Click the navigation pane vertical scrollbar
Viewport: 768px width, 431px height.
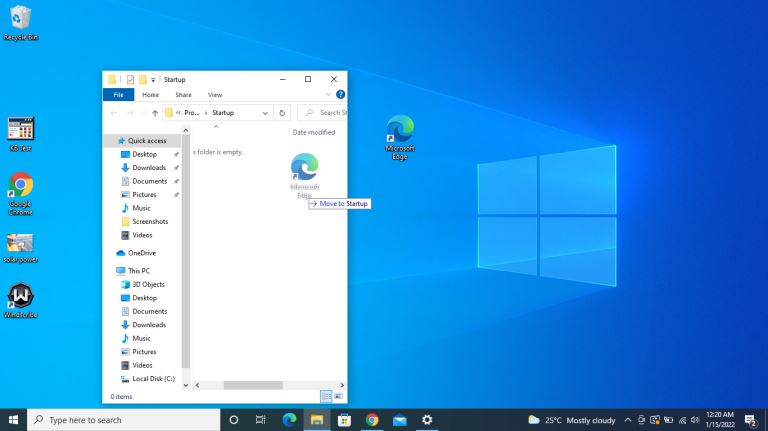(186, 252)
